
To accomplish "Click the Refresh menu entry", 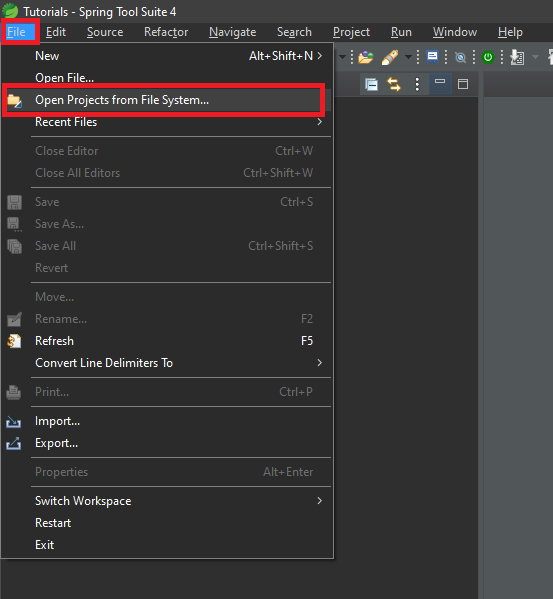I will point(167,341).
